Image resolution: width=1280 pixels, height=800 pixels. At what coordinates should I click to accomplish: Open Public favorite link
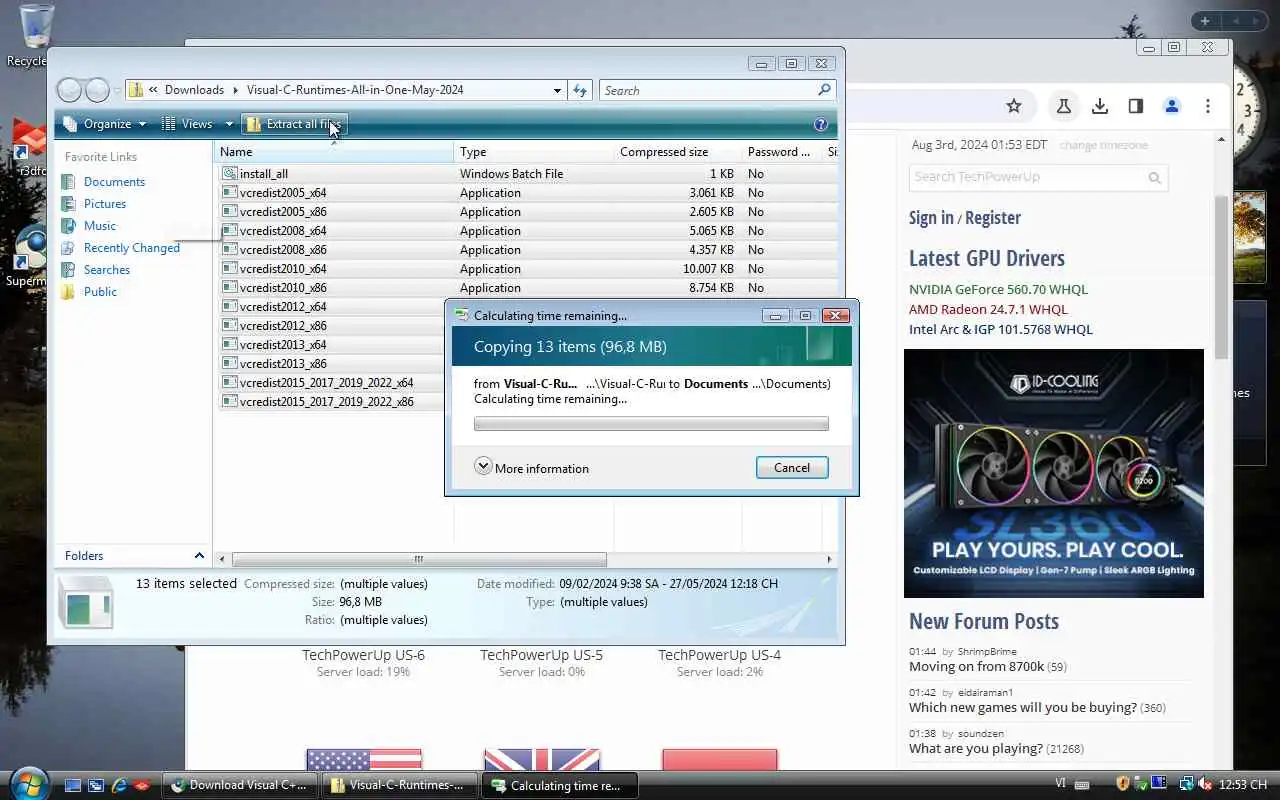tap(100, 292)
